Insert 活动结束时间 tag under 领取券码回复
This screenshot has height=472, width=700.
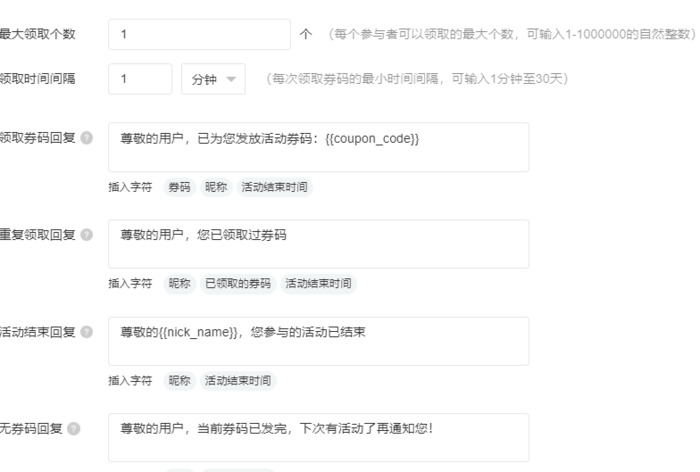coord(275,187)
